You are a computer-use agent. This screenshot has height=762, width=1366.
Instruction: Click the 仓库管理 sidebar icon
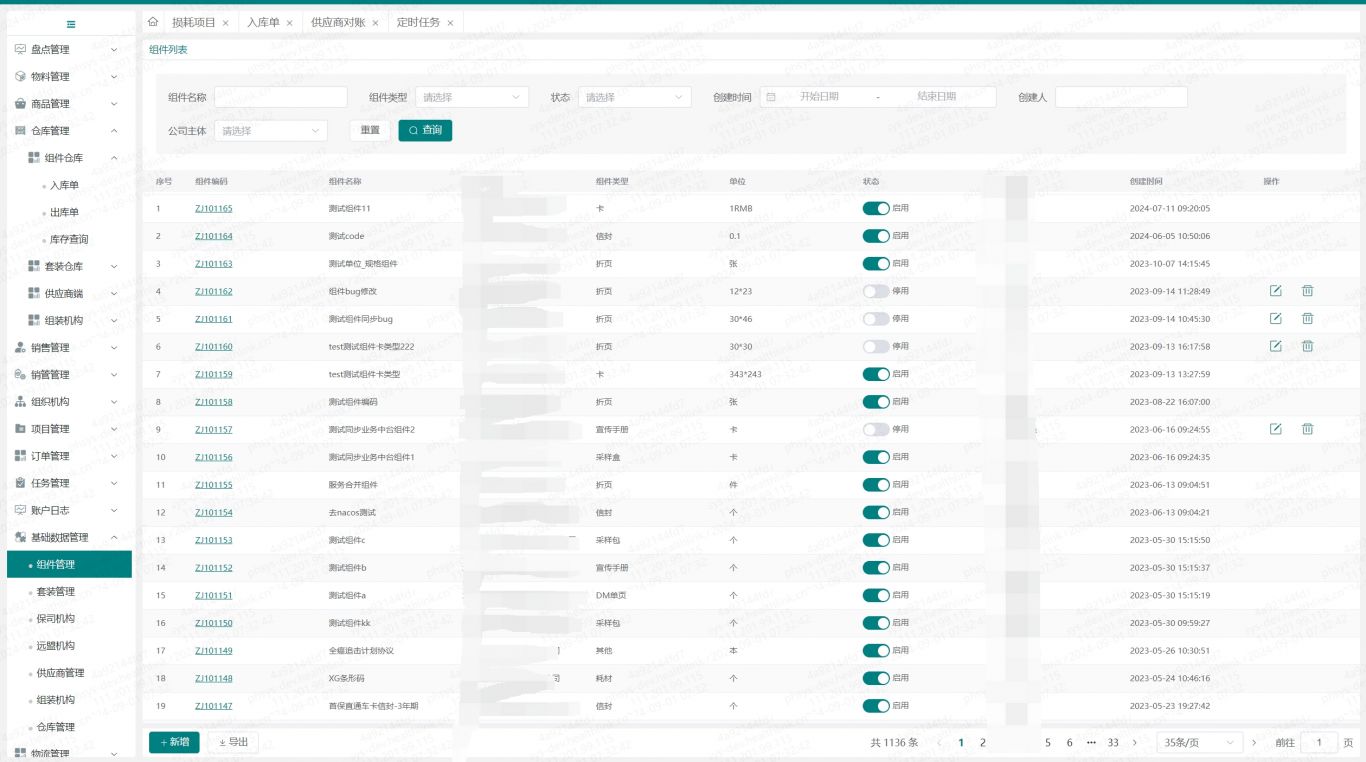pyautogui.click(x=21, y=130)
